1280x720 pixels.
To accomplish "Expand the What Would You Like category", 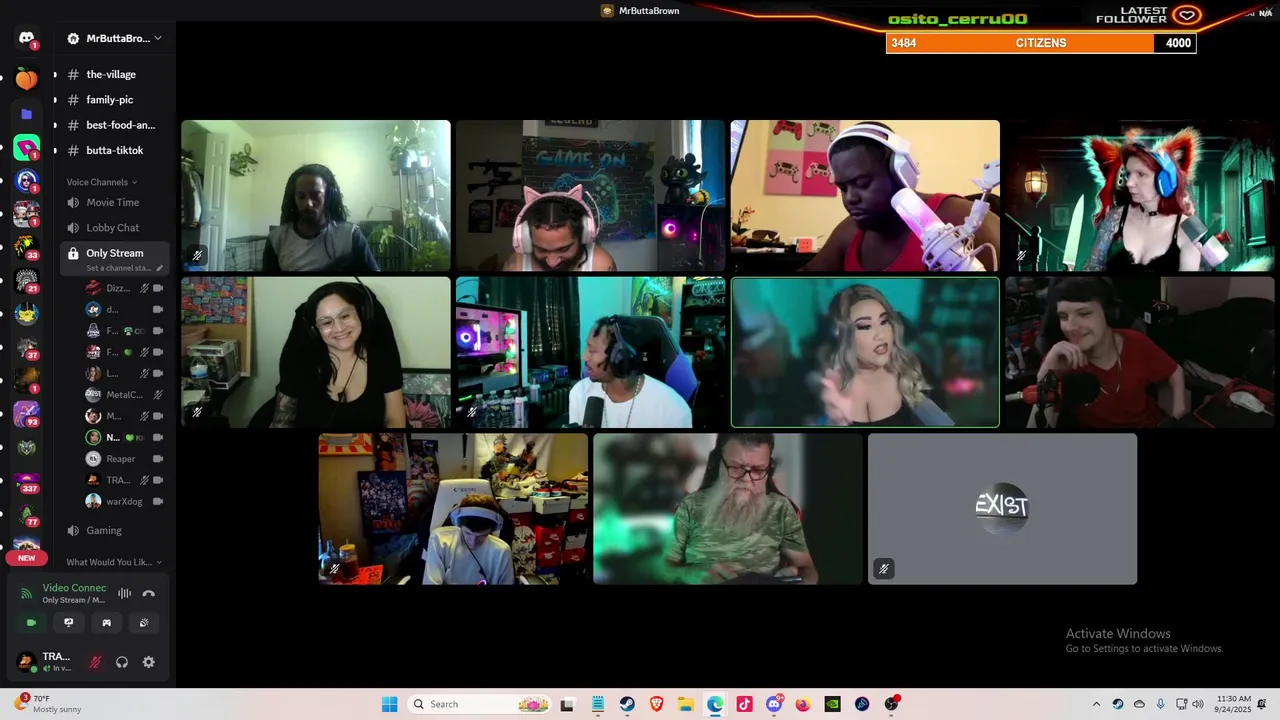I will pos(114,562).
